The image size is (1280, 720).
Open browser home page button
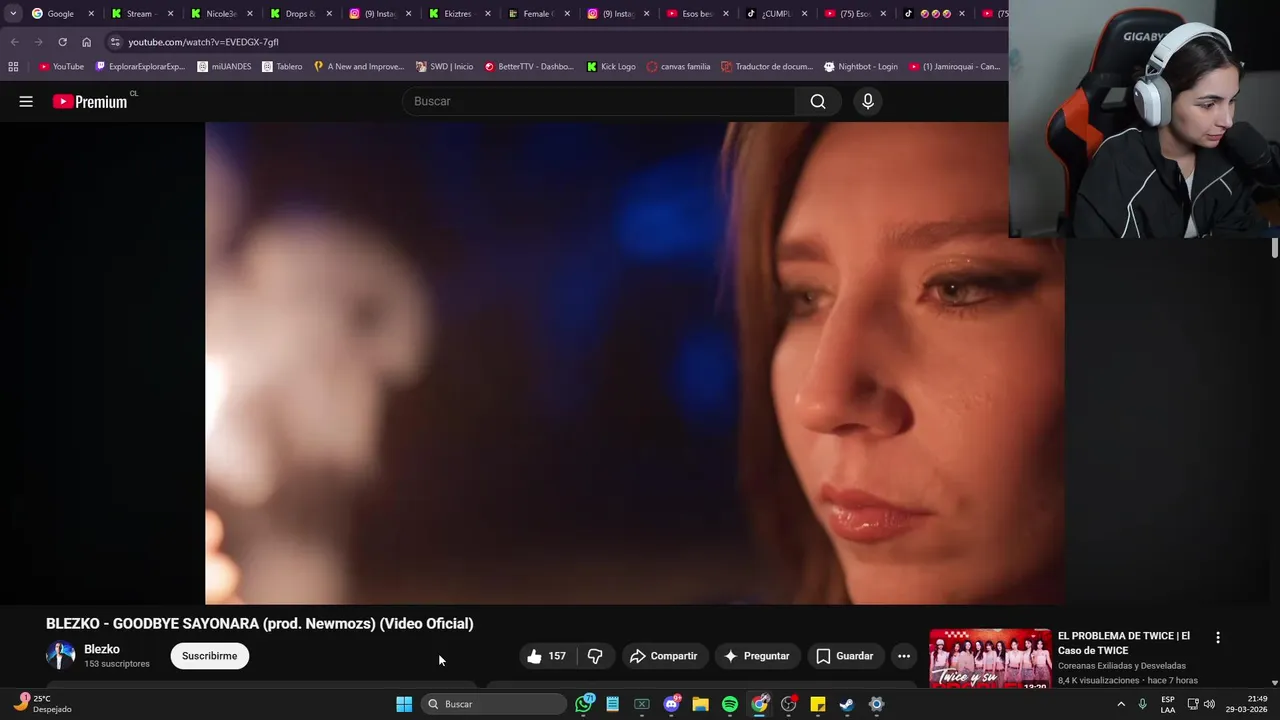pos(86,42)
